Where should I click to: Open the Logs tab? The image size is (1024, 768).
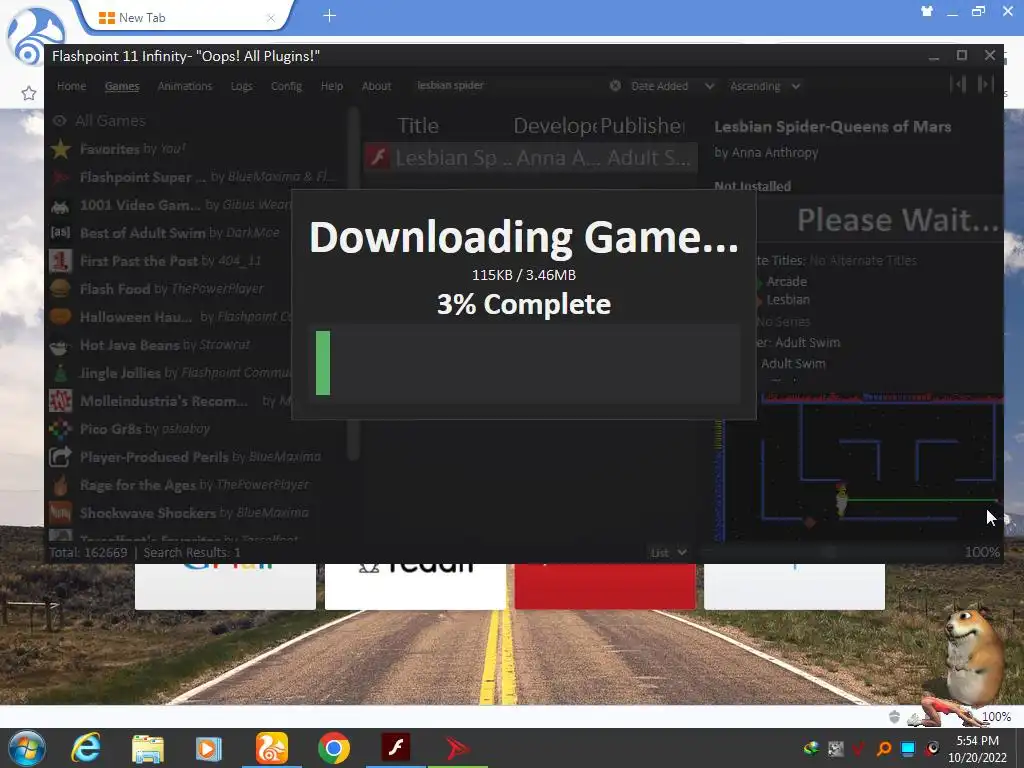[x=242, y=86]
